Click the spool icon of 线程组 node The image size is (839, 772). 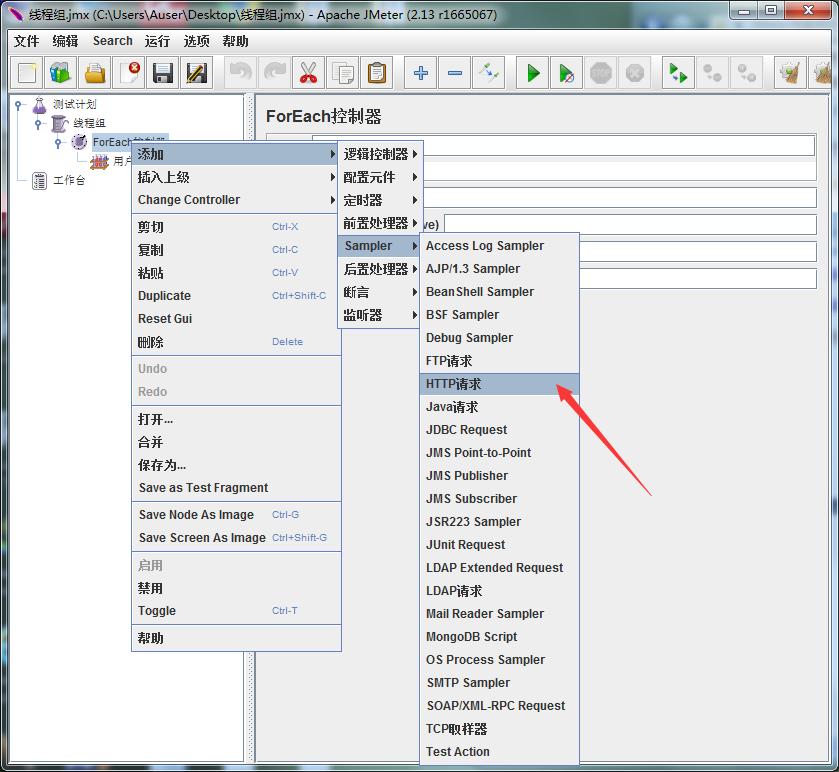click(x=59, y=124)
